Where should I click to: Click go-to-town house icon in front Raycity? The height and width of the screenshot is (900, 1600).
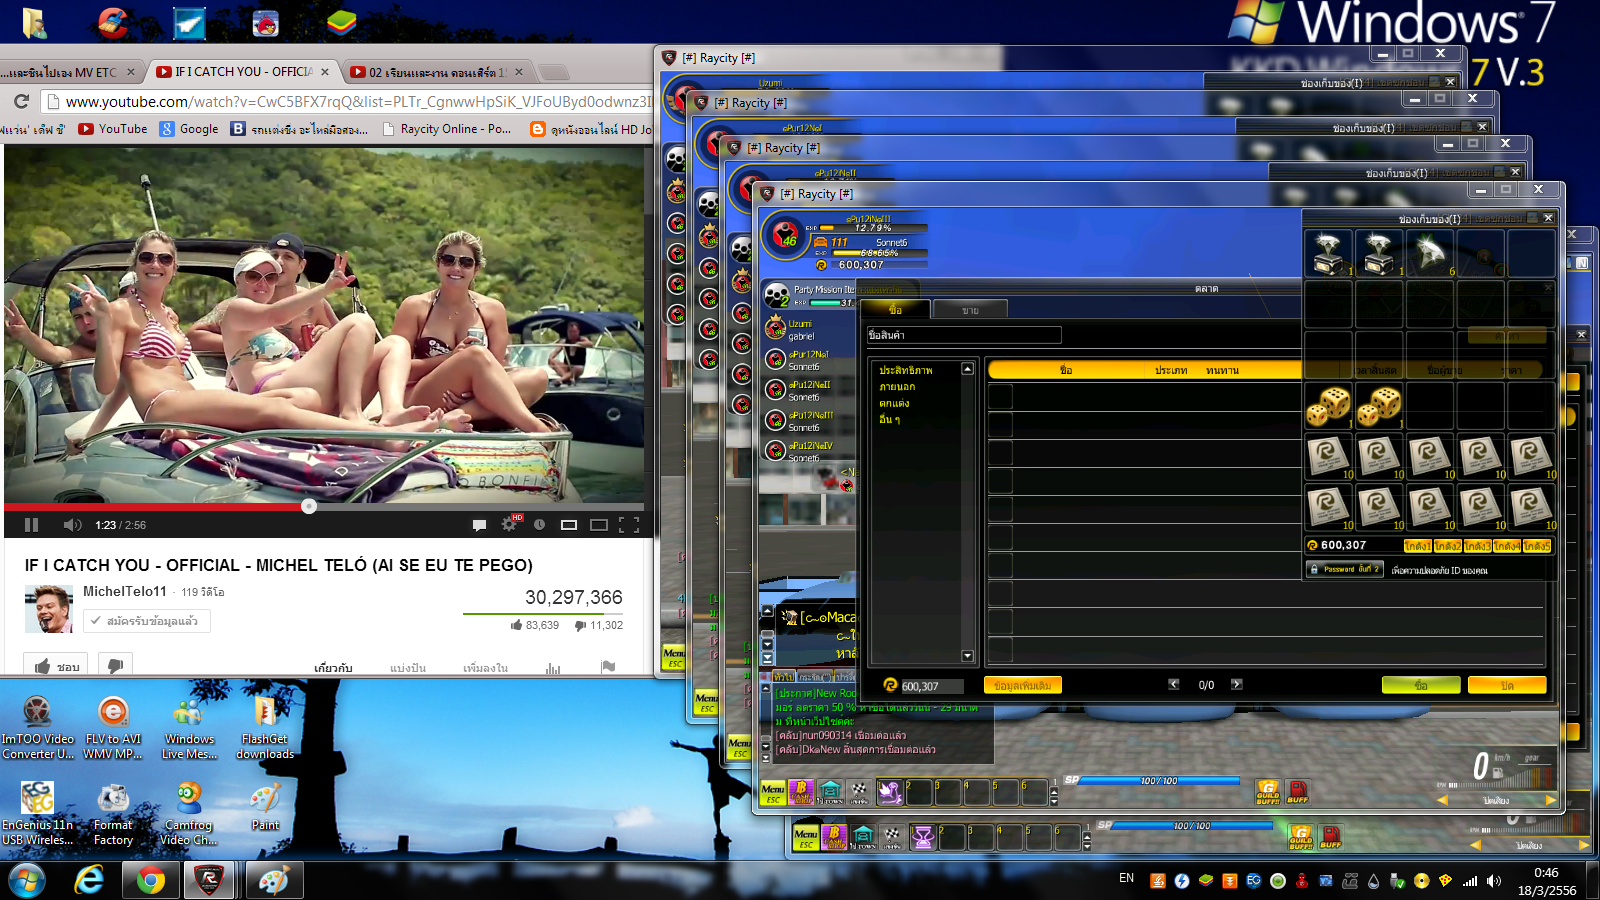point(830,793)
